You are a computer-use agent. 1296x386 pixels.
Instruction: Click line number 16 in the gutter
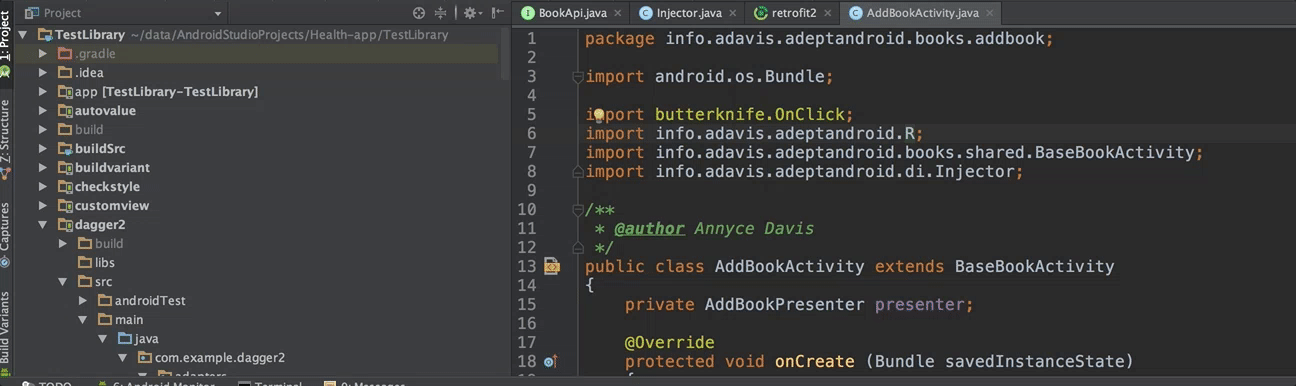[527, 324]
